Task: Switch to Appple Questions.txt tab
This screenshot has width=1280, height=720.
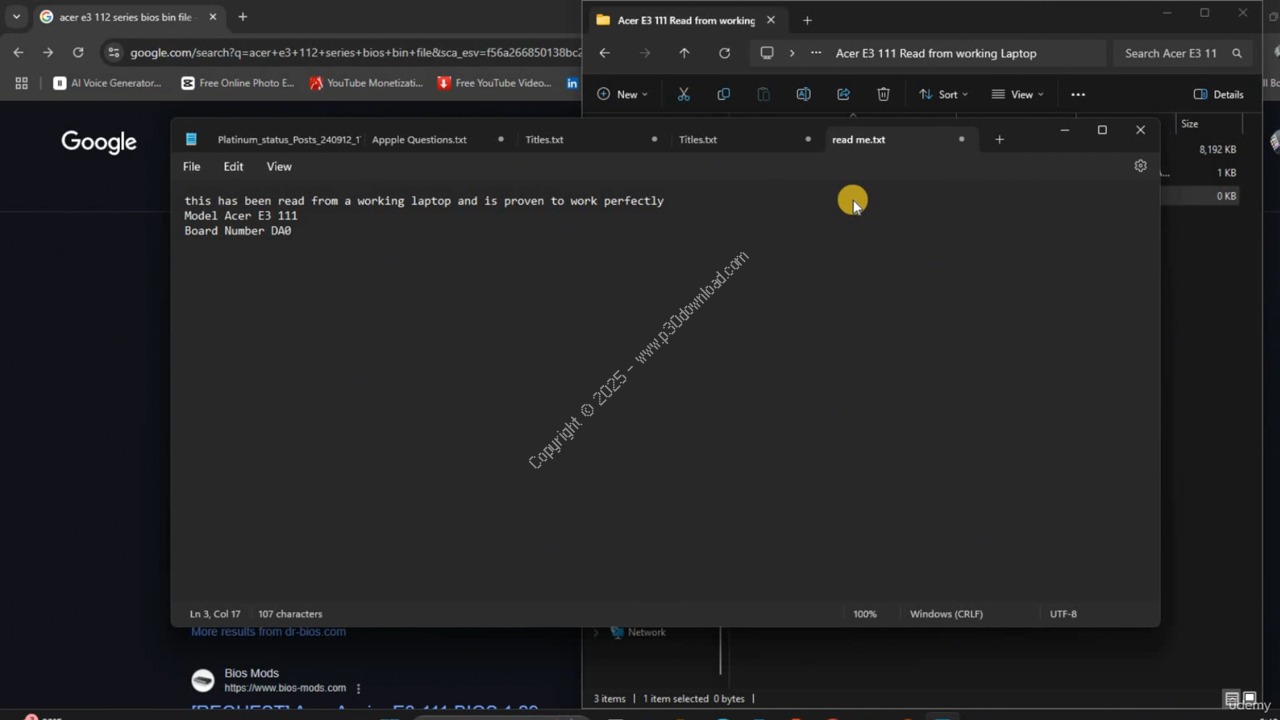Action: [419, 139]
